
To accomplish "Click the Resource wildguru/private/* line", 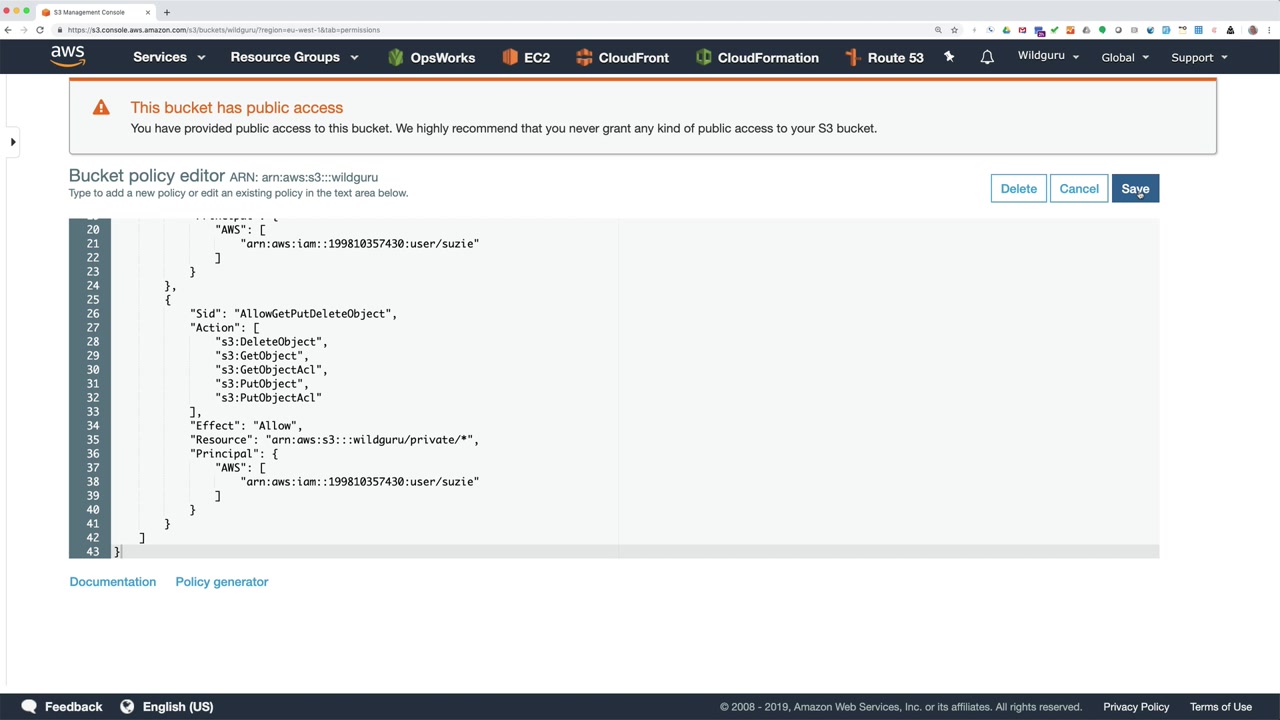I will pyautogui.click(x=335, y=440).
